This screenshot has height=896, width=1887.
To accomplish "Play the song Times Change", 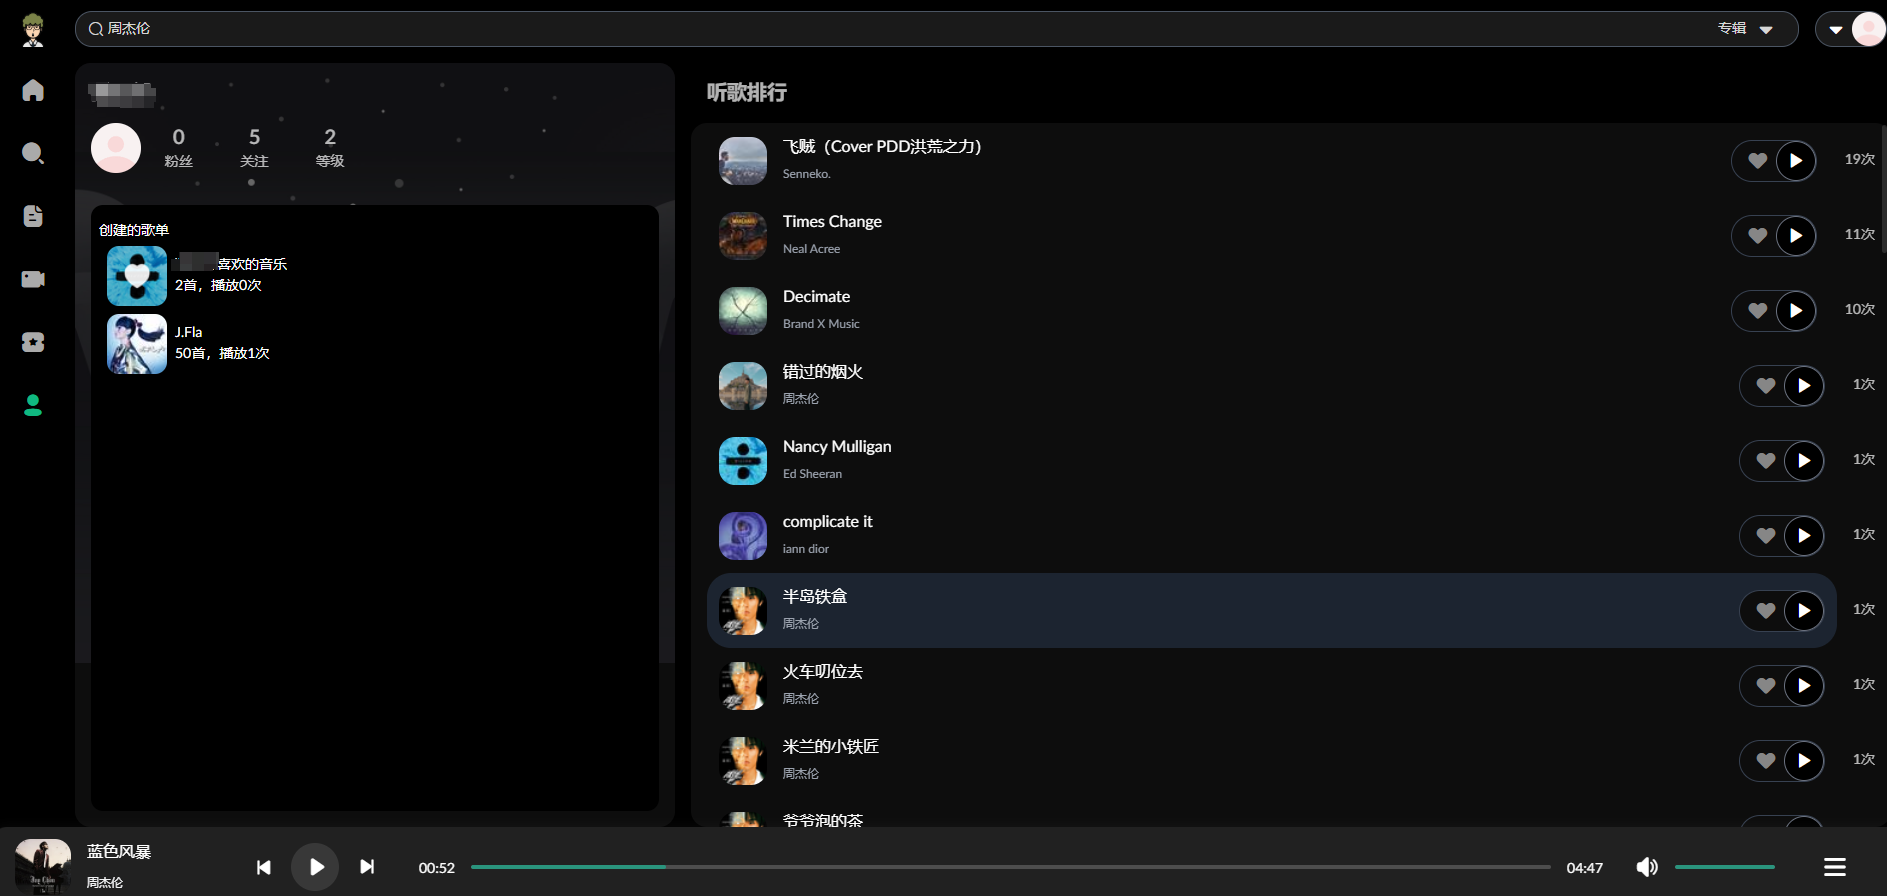I will [1796, 236].
